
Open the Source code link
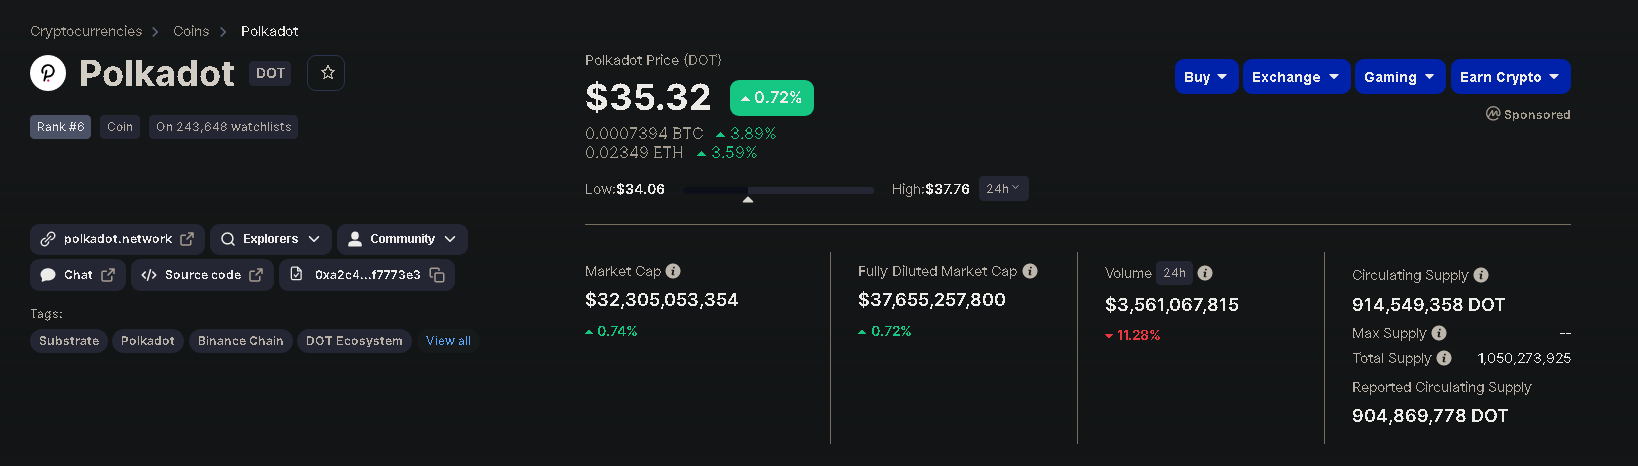tap(202, 275)
